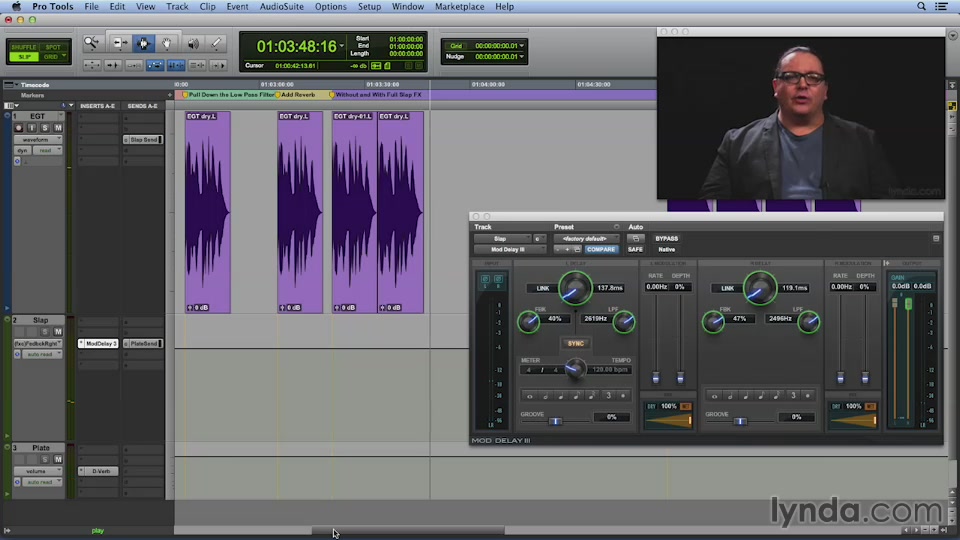Click the COMPARE button
Screen dimensions: 960x540
click(601, 250)
